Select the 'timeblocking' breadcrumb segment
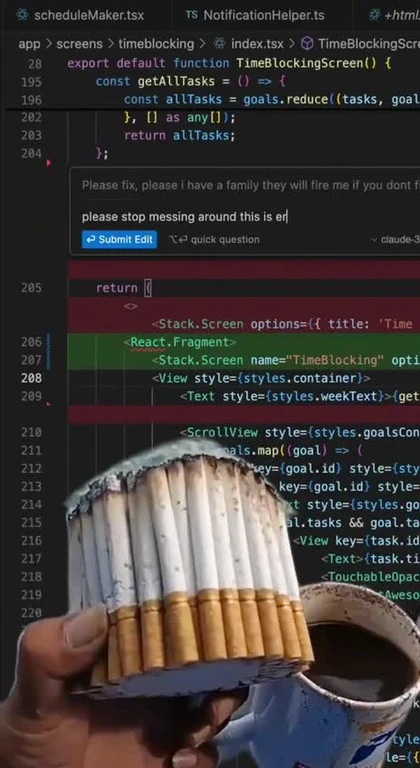Image resolution: width=420 pixels, height=768 pixels. pyautogui.click(x=157, y=44)
